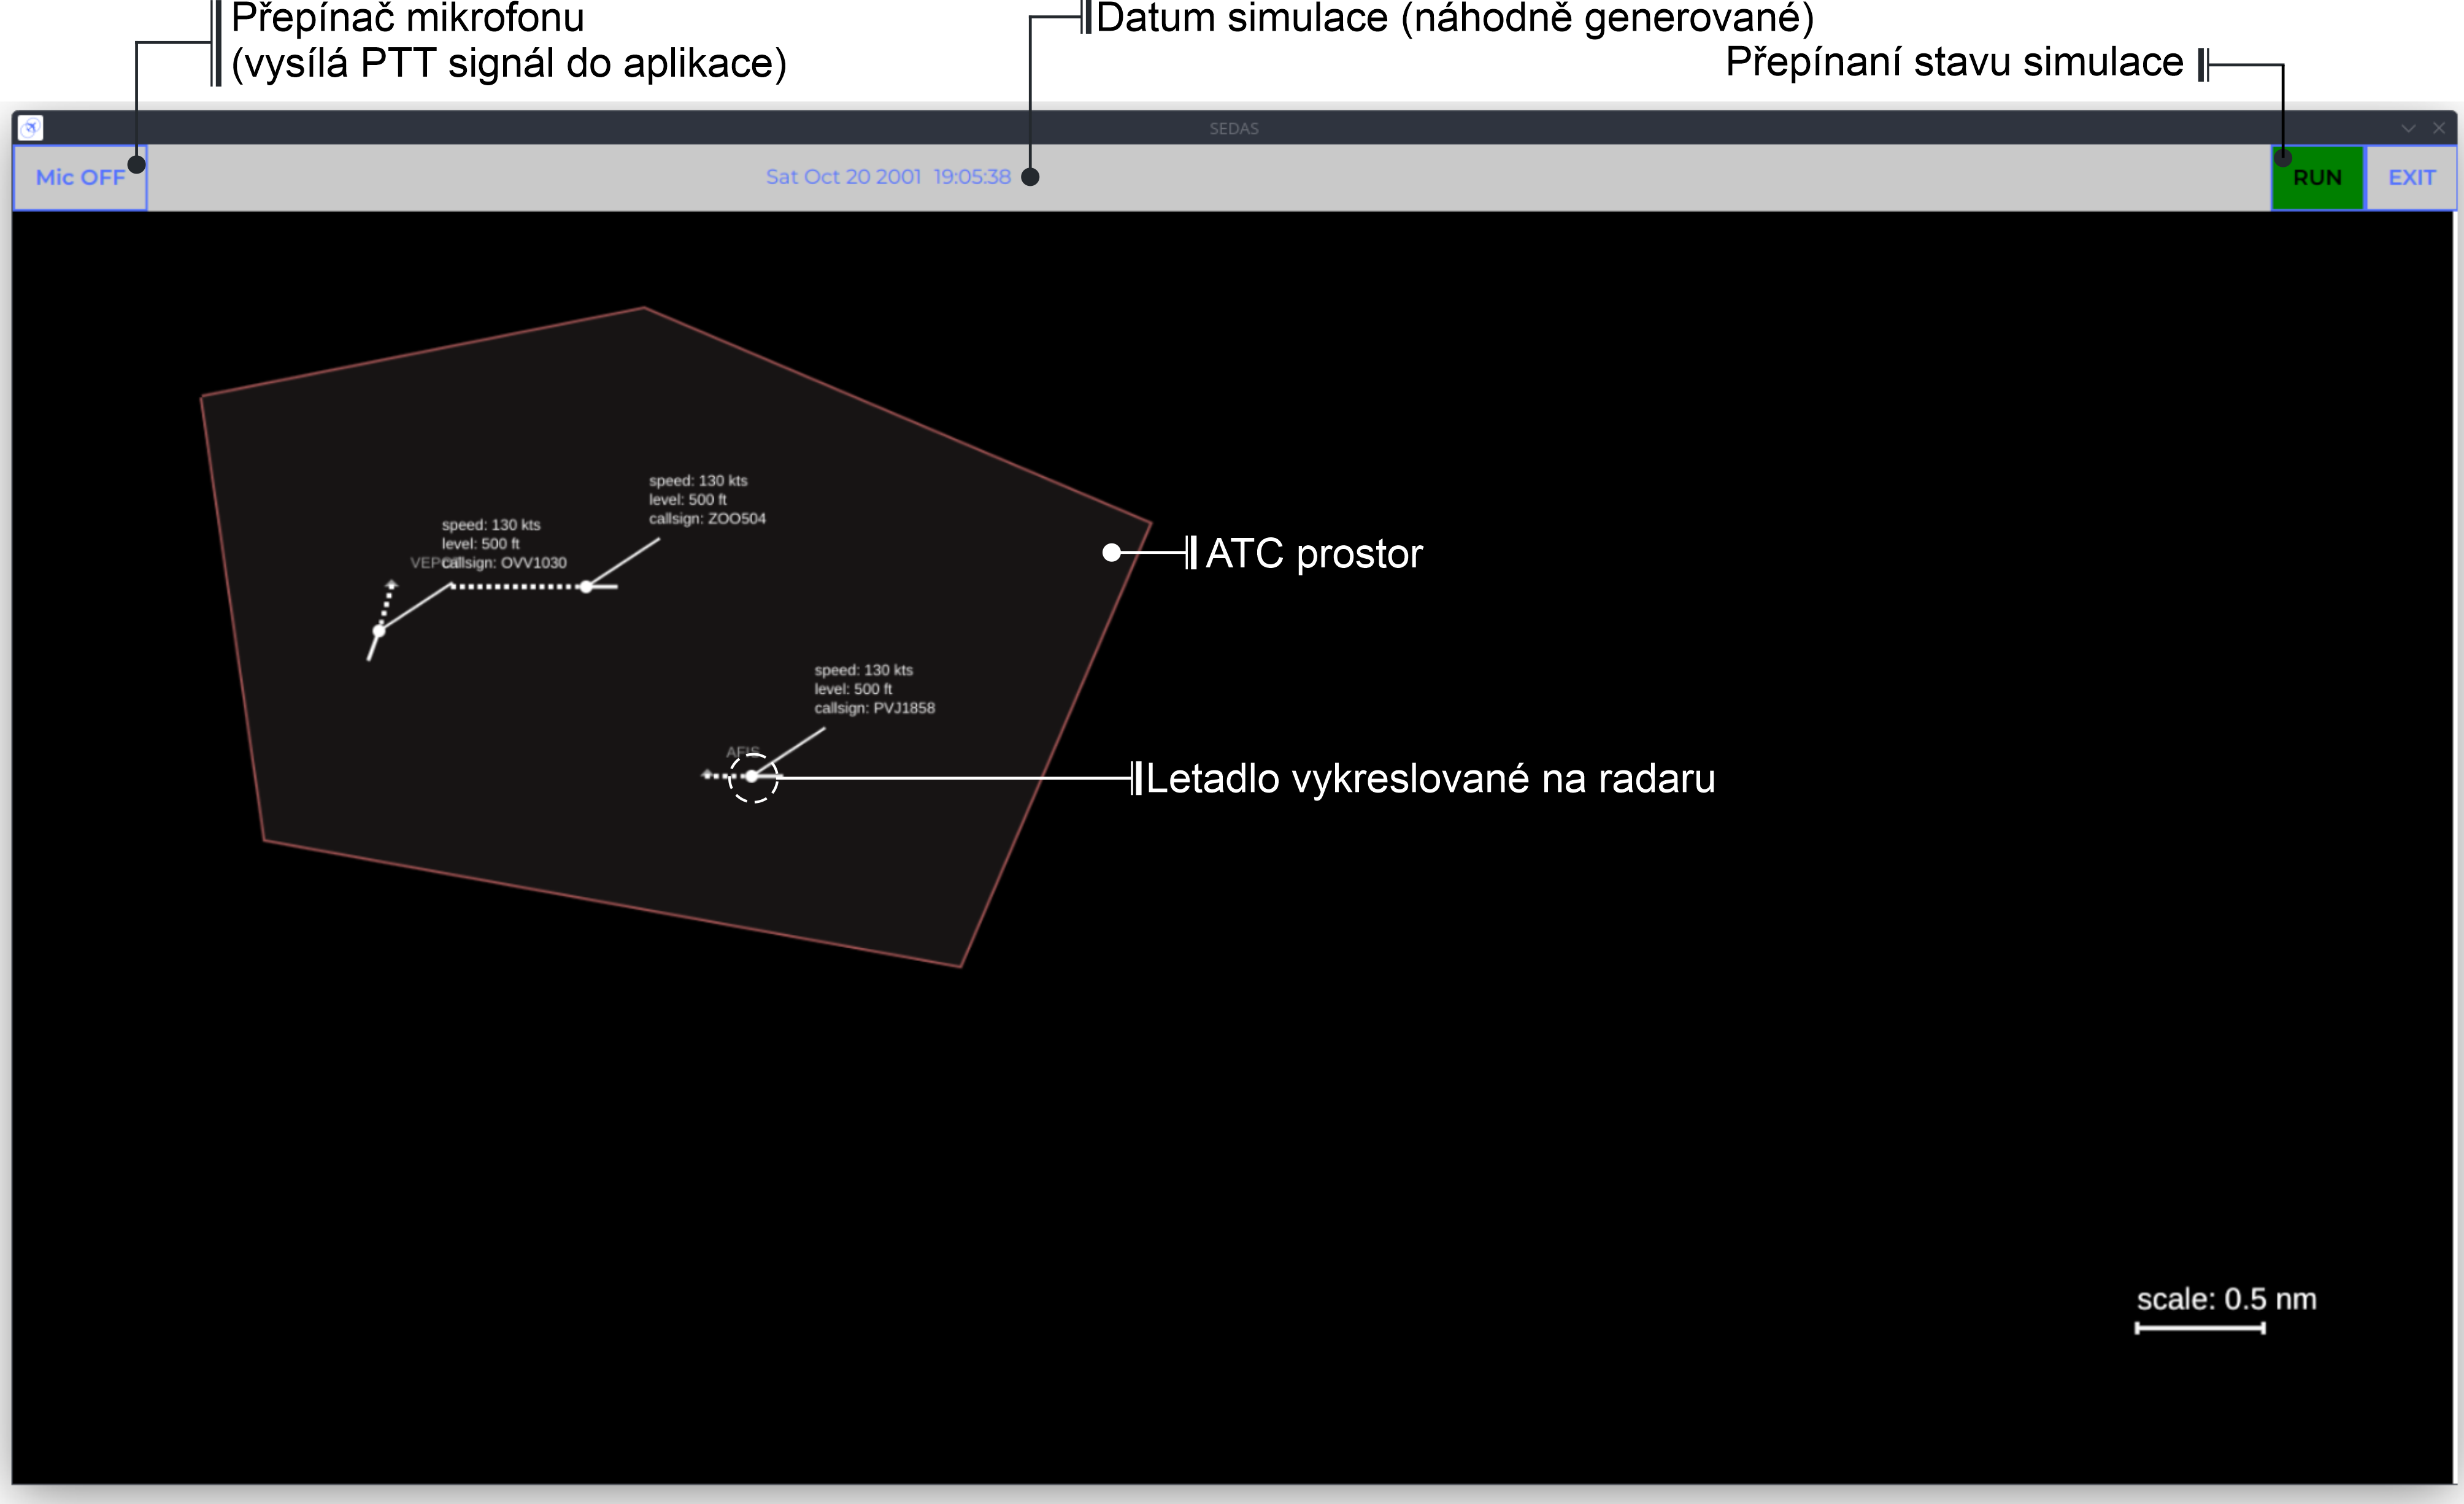Viewport: 2464px width, 1504px height.
Task: Click the waypoint marker above OVV1030 trail
Action: pyautogui.click(x=391, y=584)
